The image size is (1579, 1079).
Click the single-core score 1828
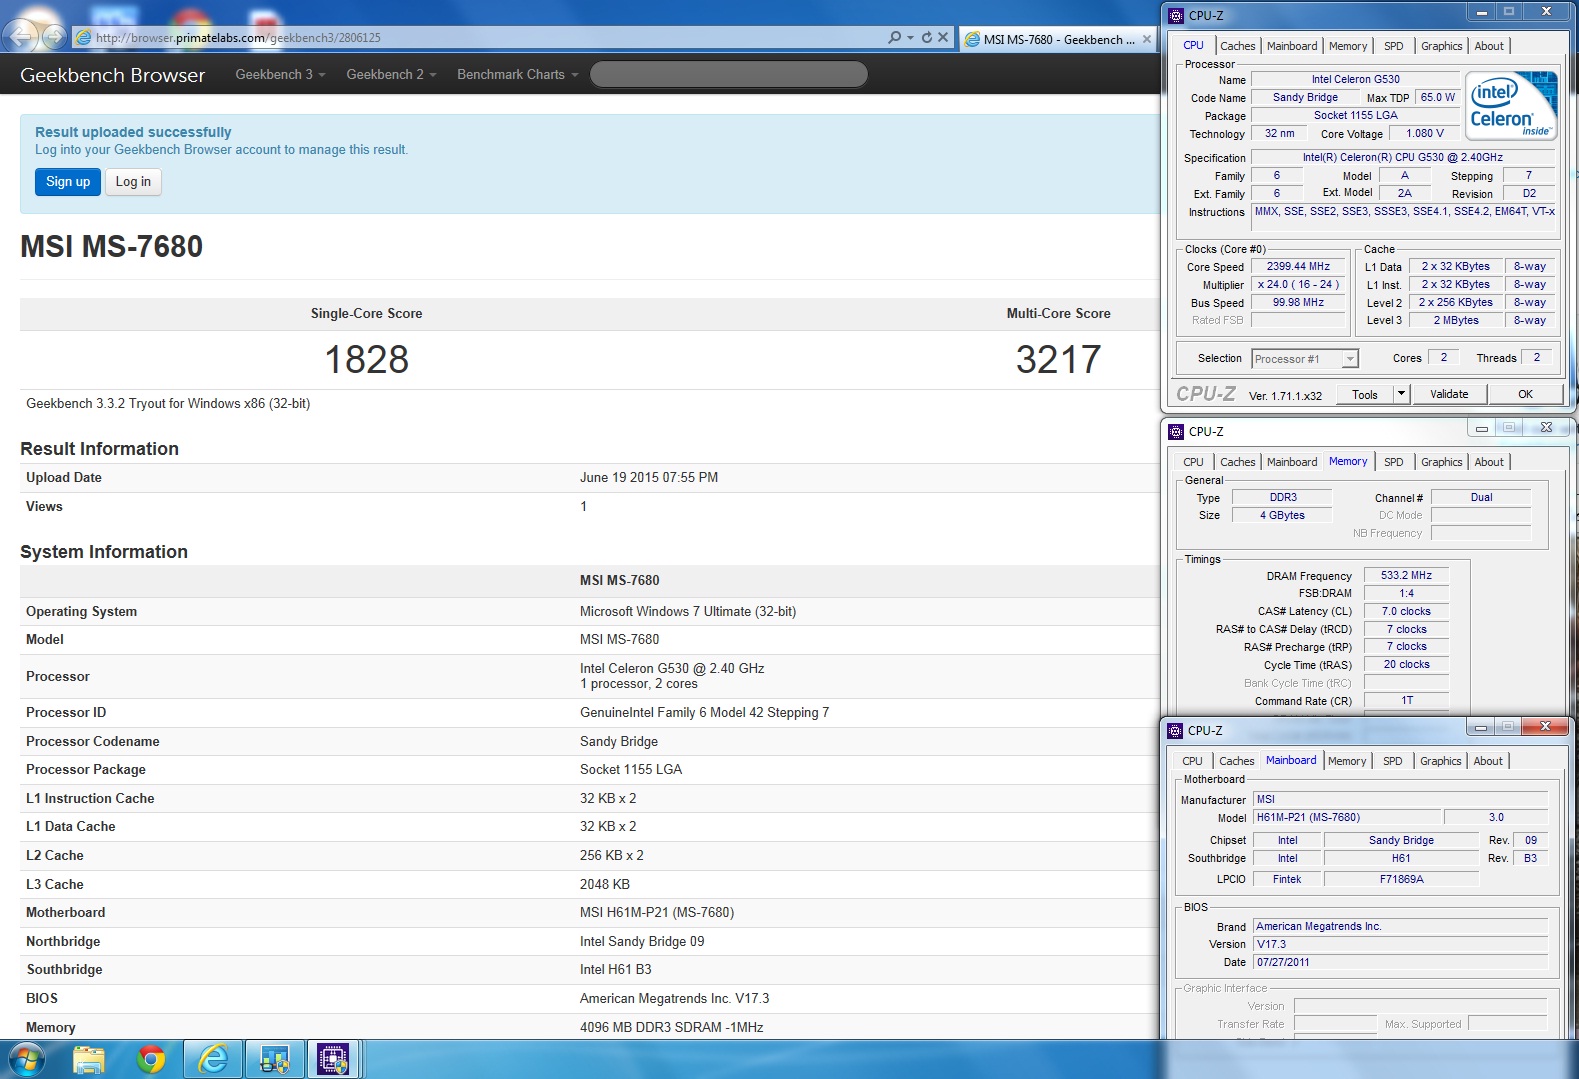point(366,360)
